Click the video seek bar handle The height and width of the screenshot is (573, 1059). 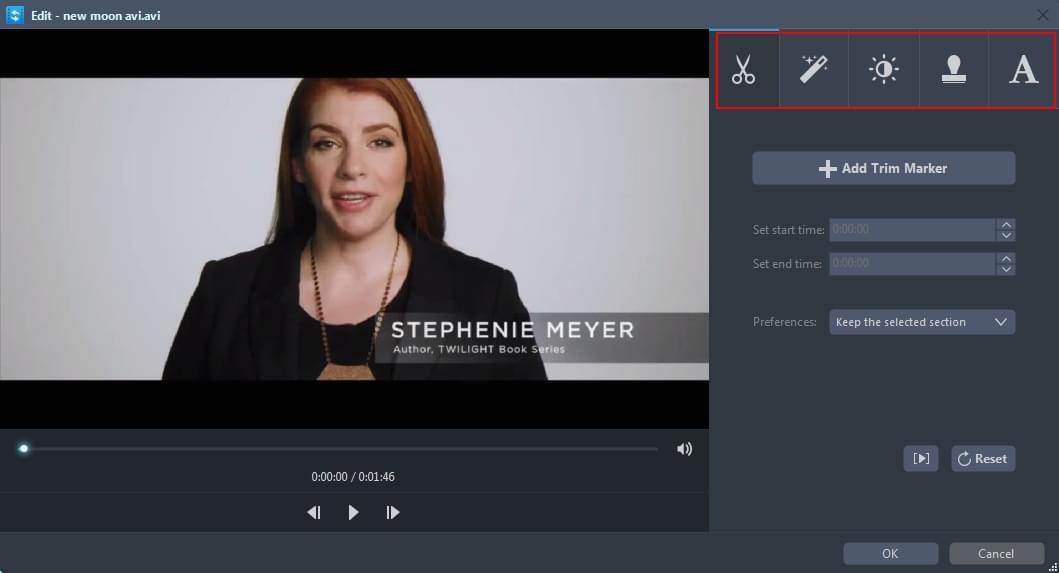click(x=23, y=449)
